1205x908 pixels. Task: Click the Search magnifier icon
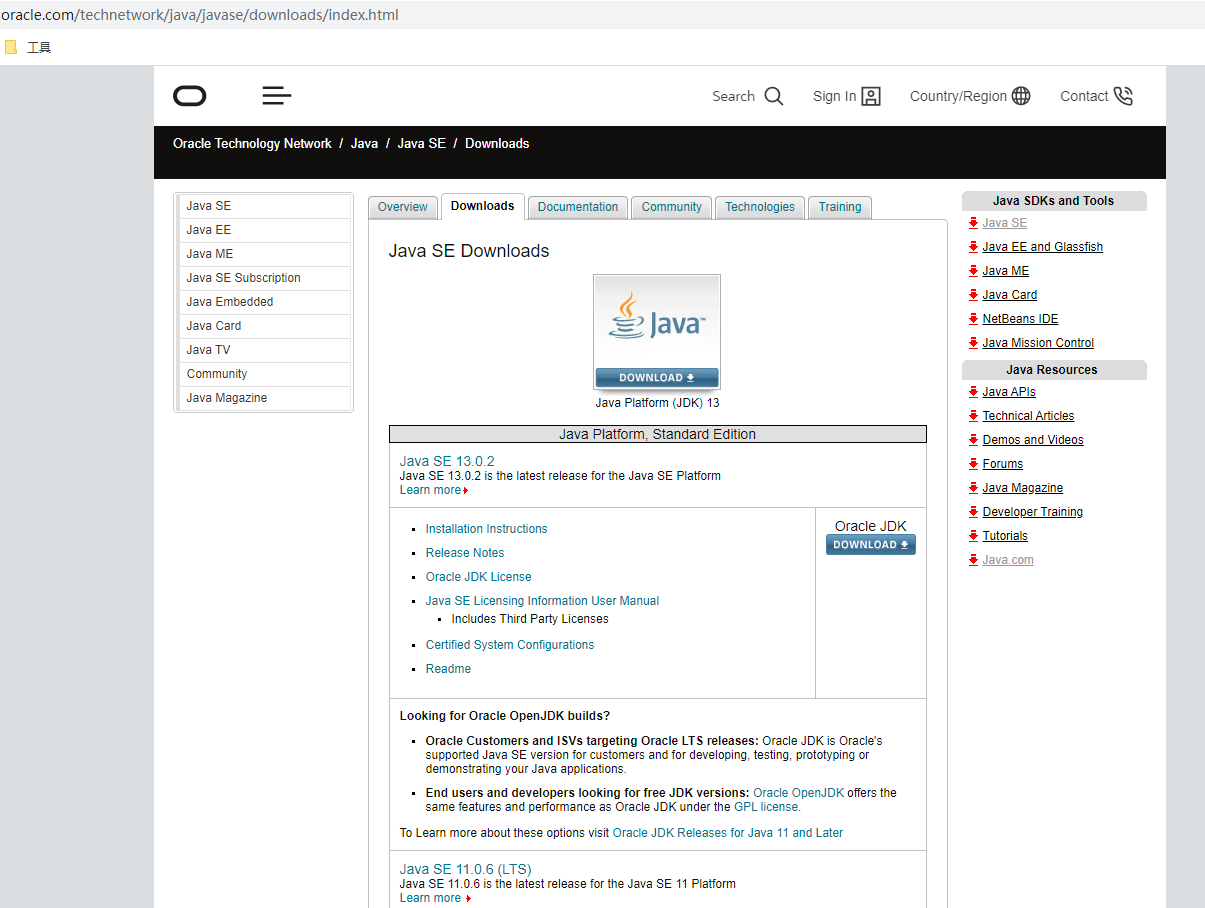(774, 96)
